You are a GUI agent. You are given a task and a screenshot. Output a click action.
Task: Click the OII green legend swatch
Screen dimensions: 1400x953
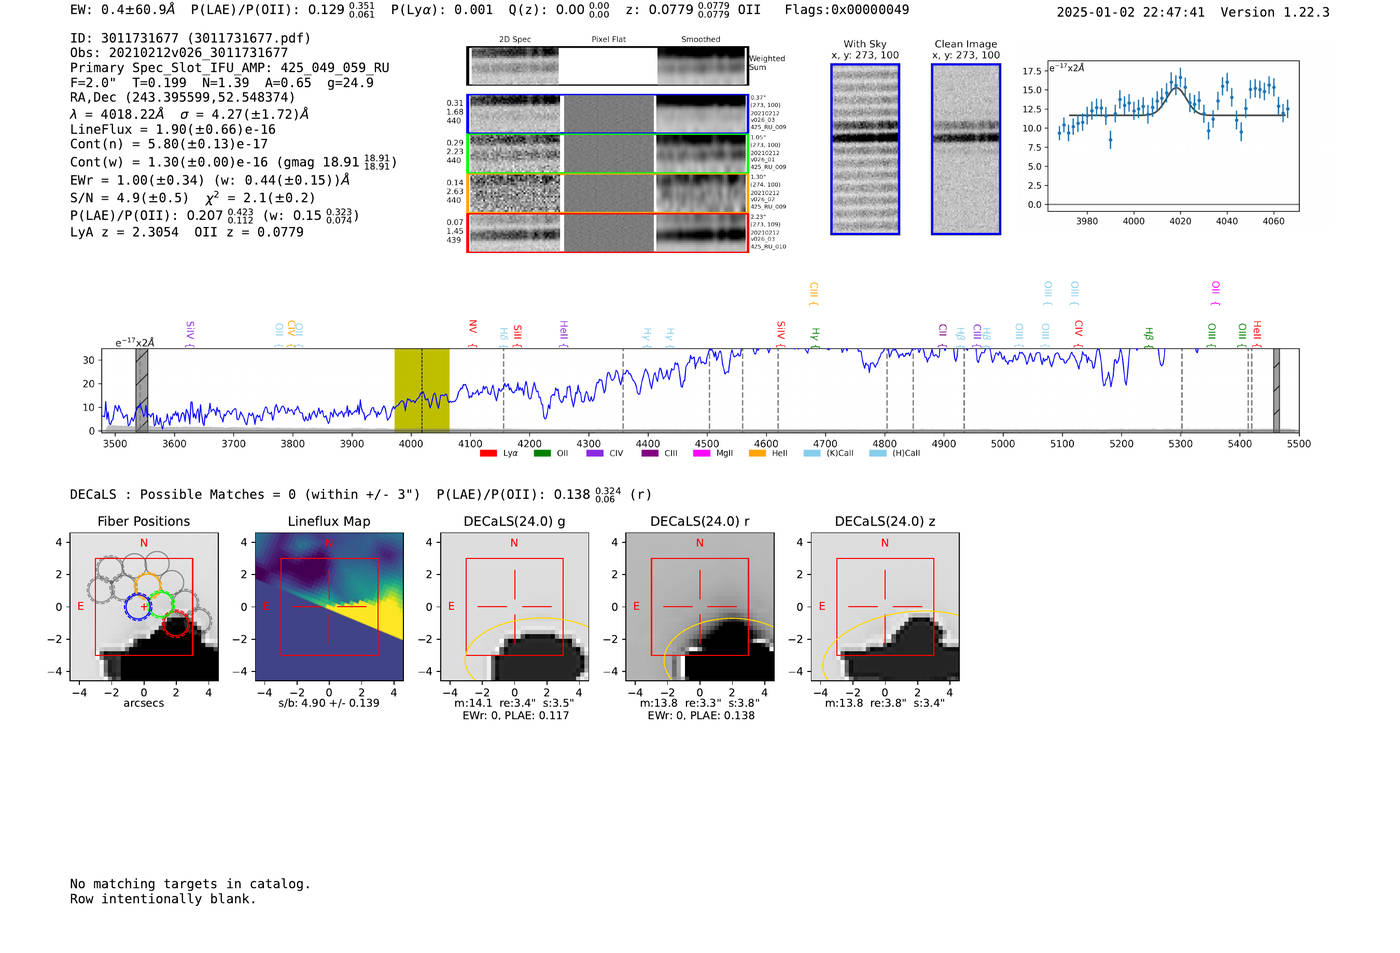click(542, 453)
